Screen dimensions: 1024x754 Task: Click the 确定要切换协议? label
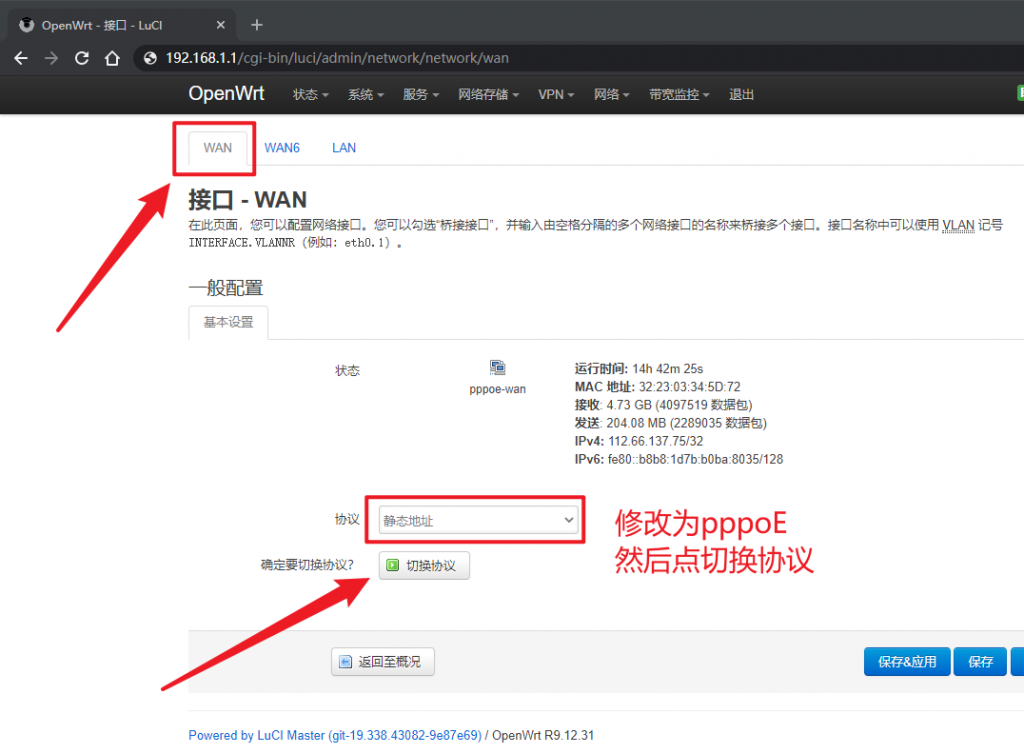tap(307, 565)
